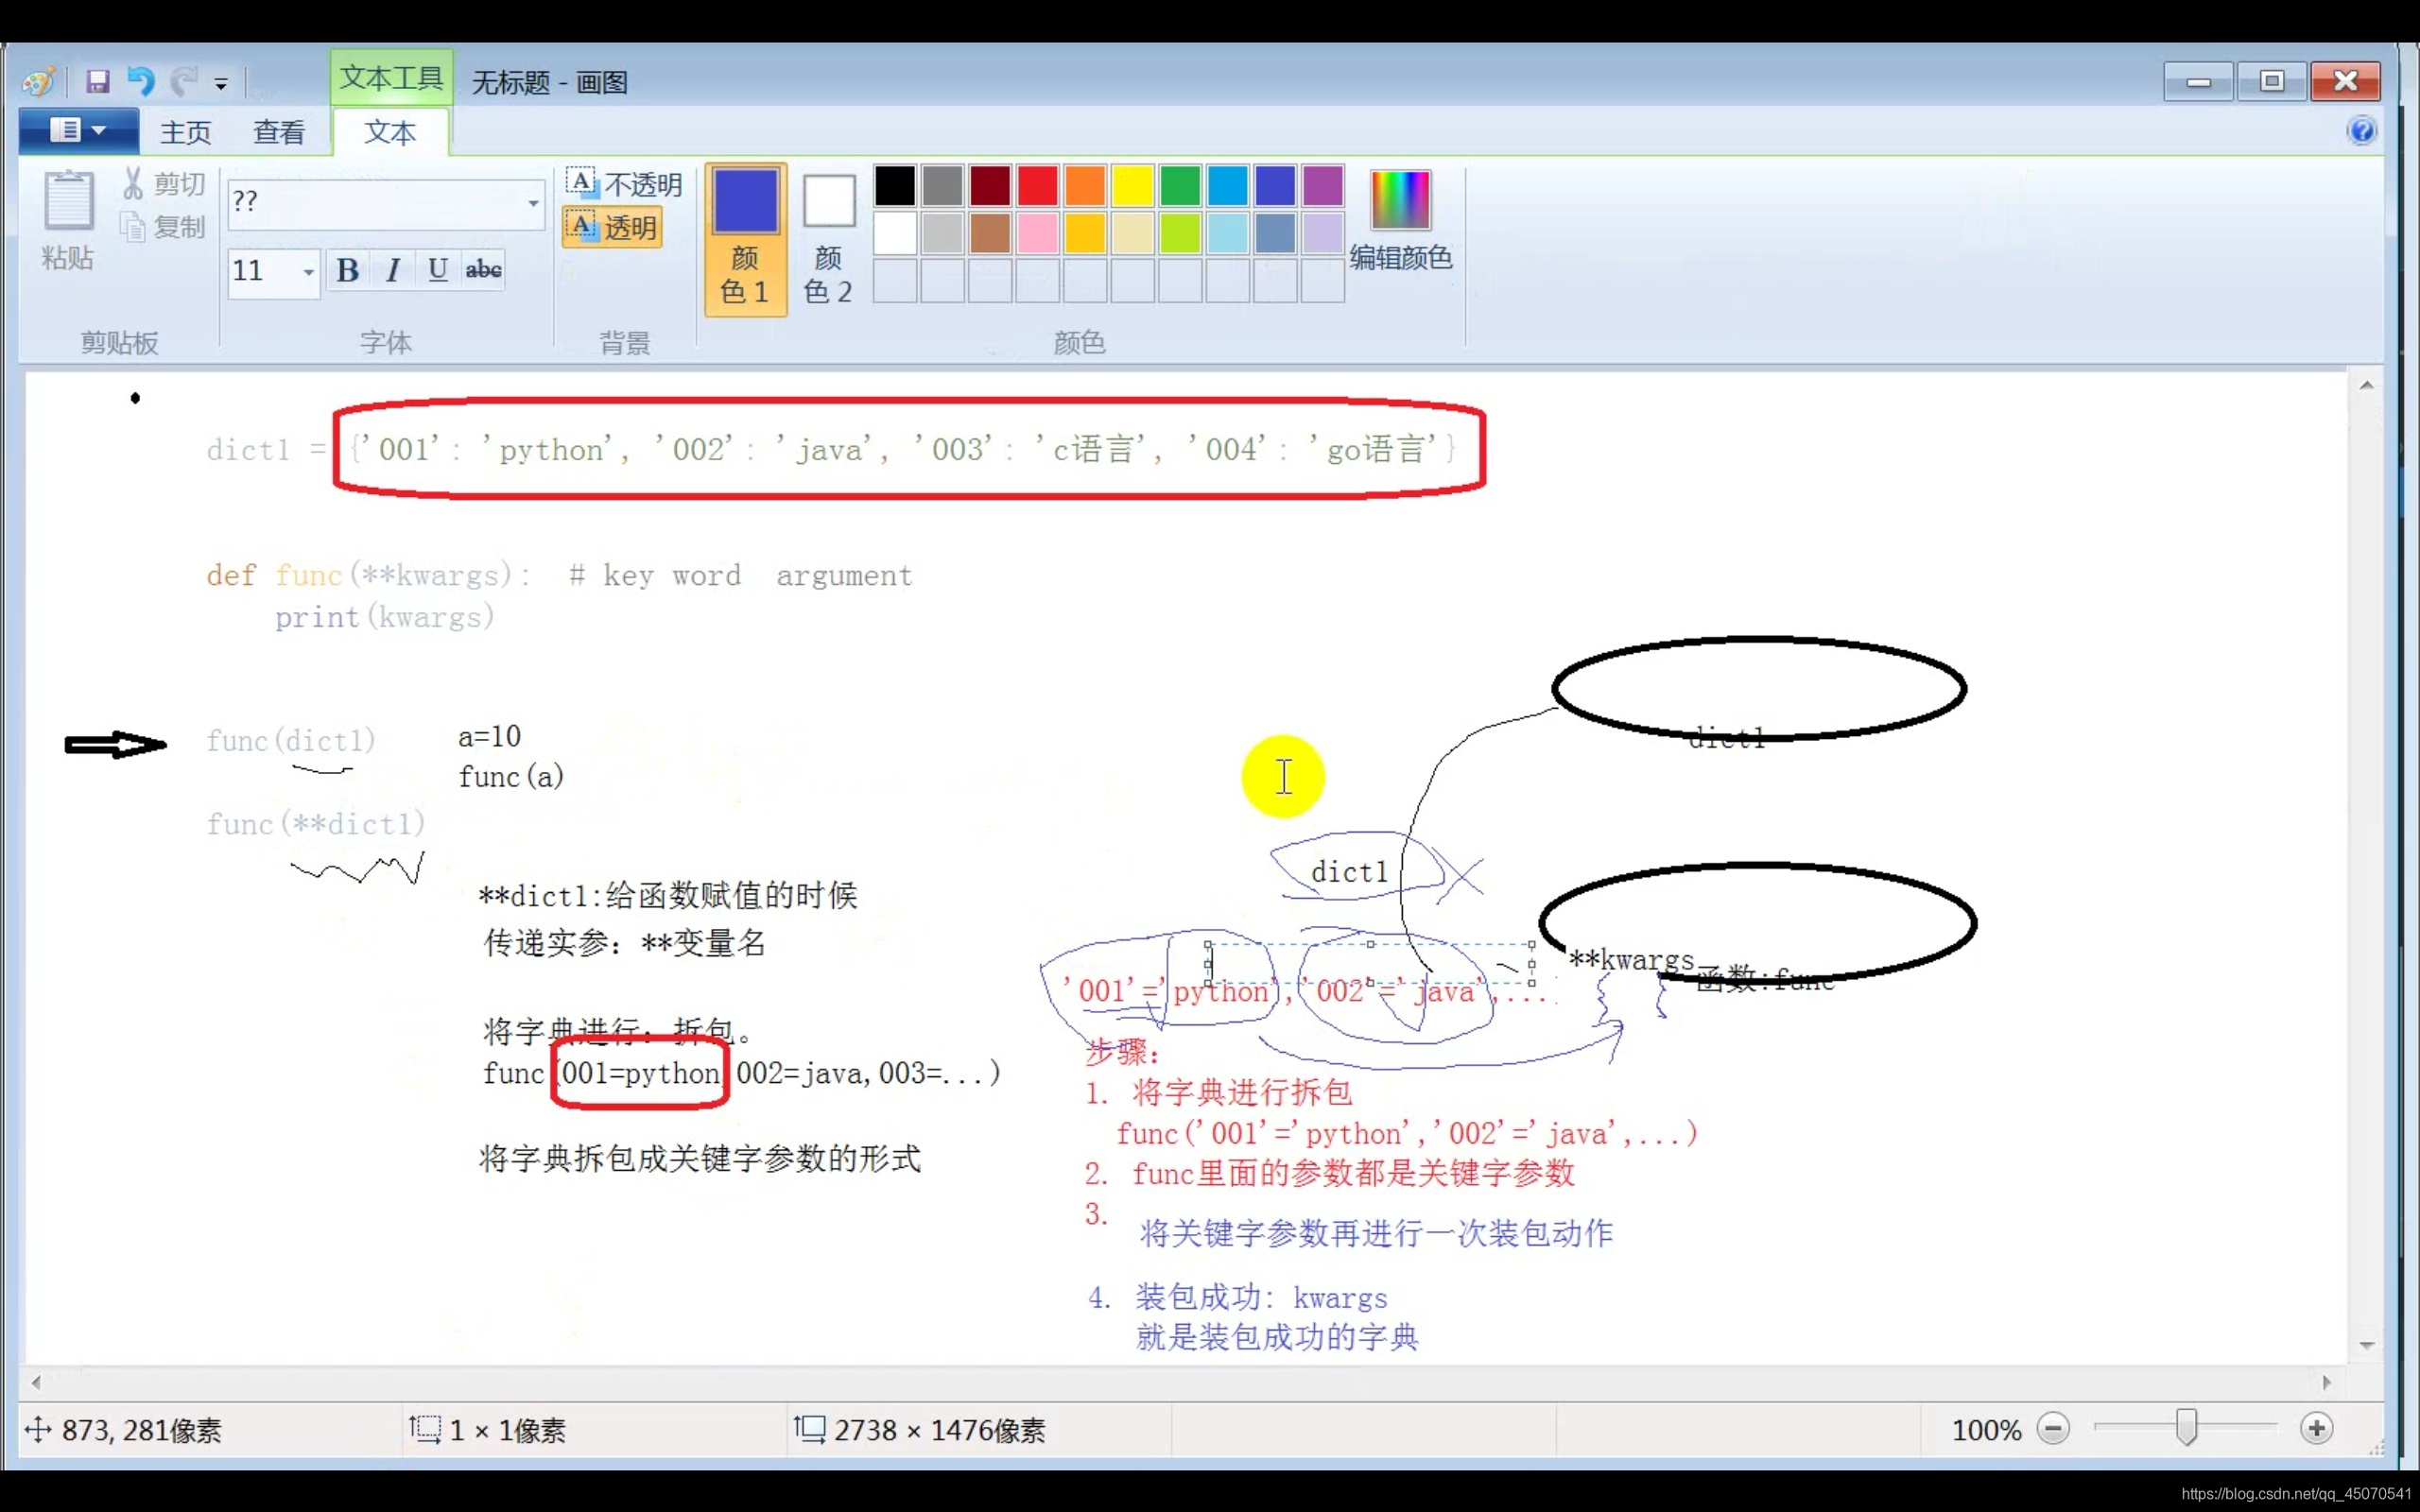The height and width of the screenshot is (1512, 2420).
Task: Click the zoom in plus icon
Action: click(2316, 1428)
